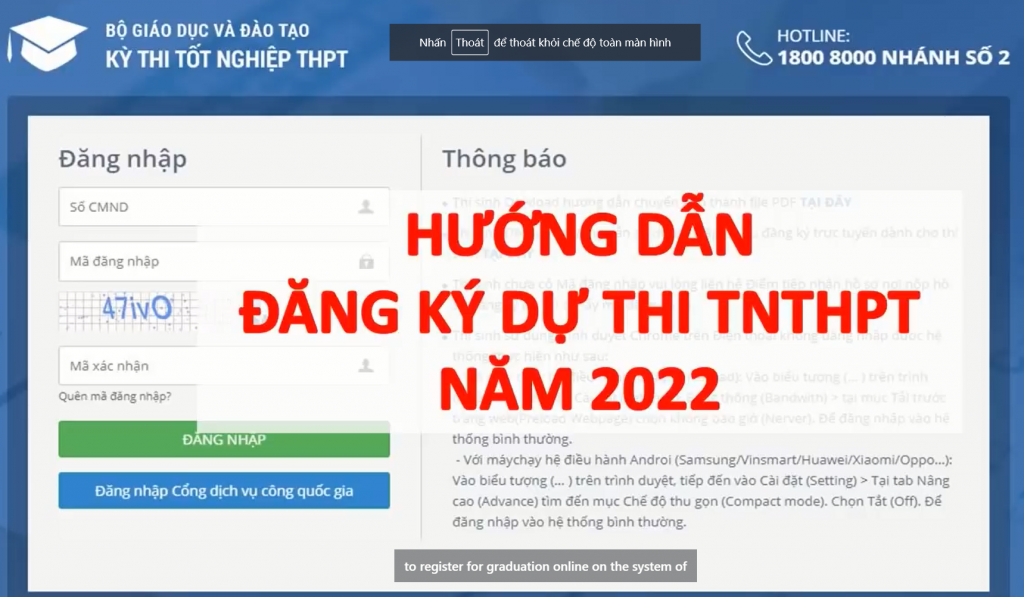
Task: Click the person icon in Số CMND field
Action: tap(367, 208)
